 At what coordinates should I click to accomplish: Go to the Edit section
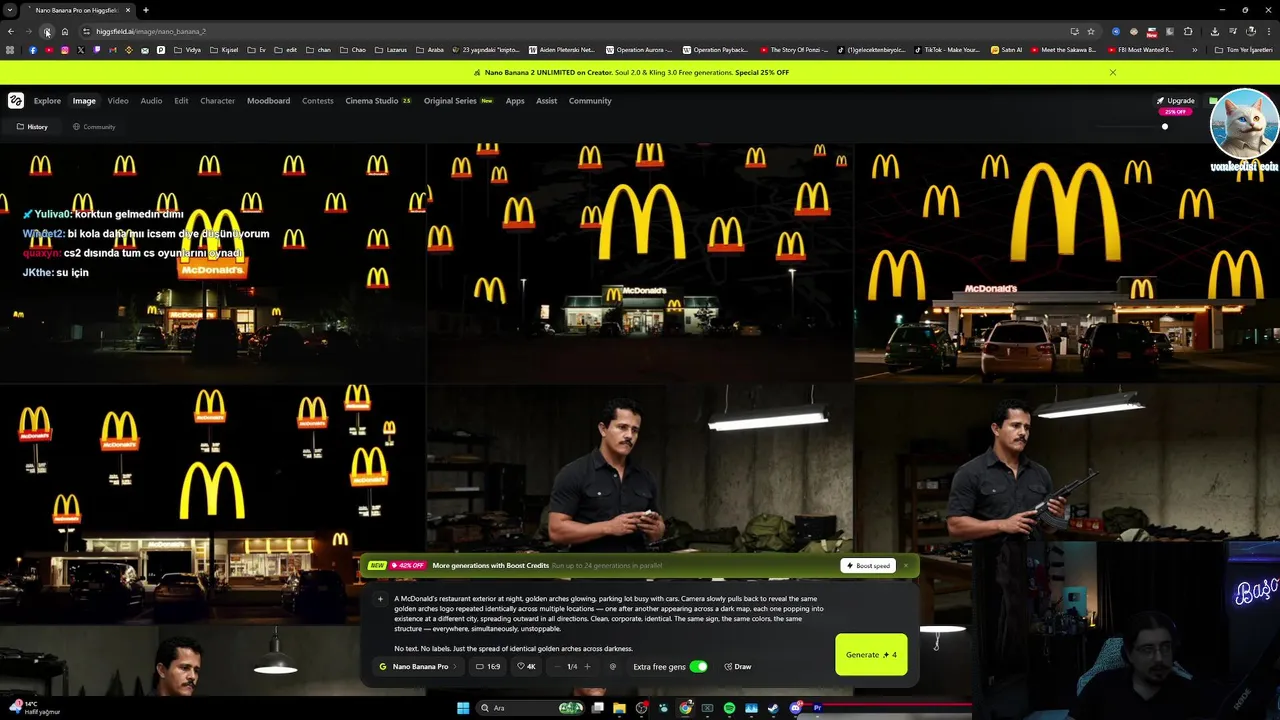(181, 101)
